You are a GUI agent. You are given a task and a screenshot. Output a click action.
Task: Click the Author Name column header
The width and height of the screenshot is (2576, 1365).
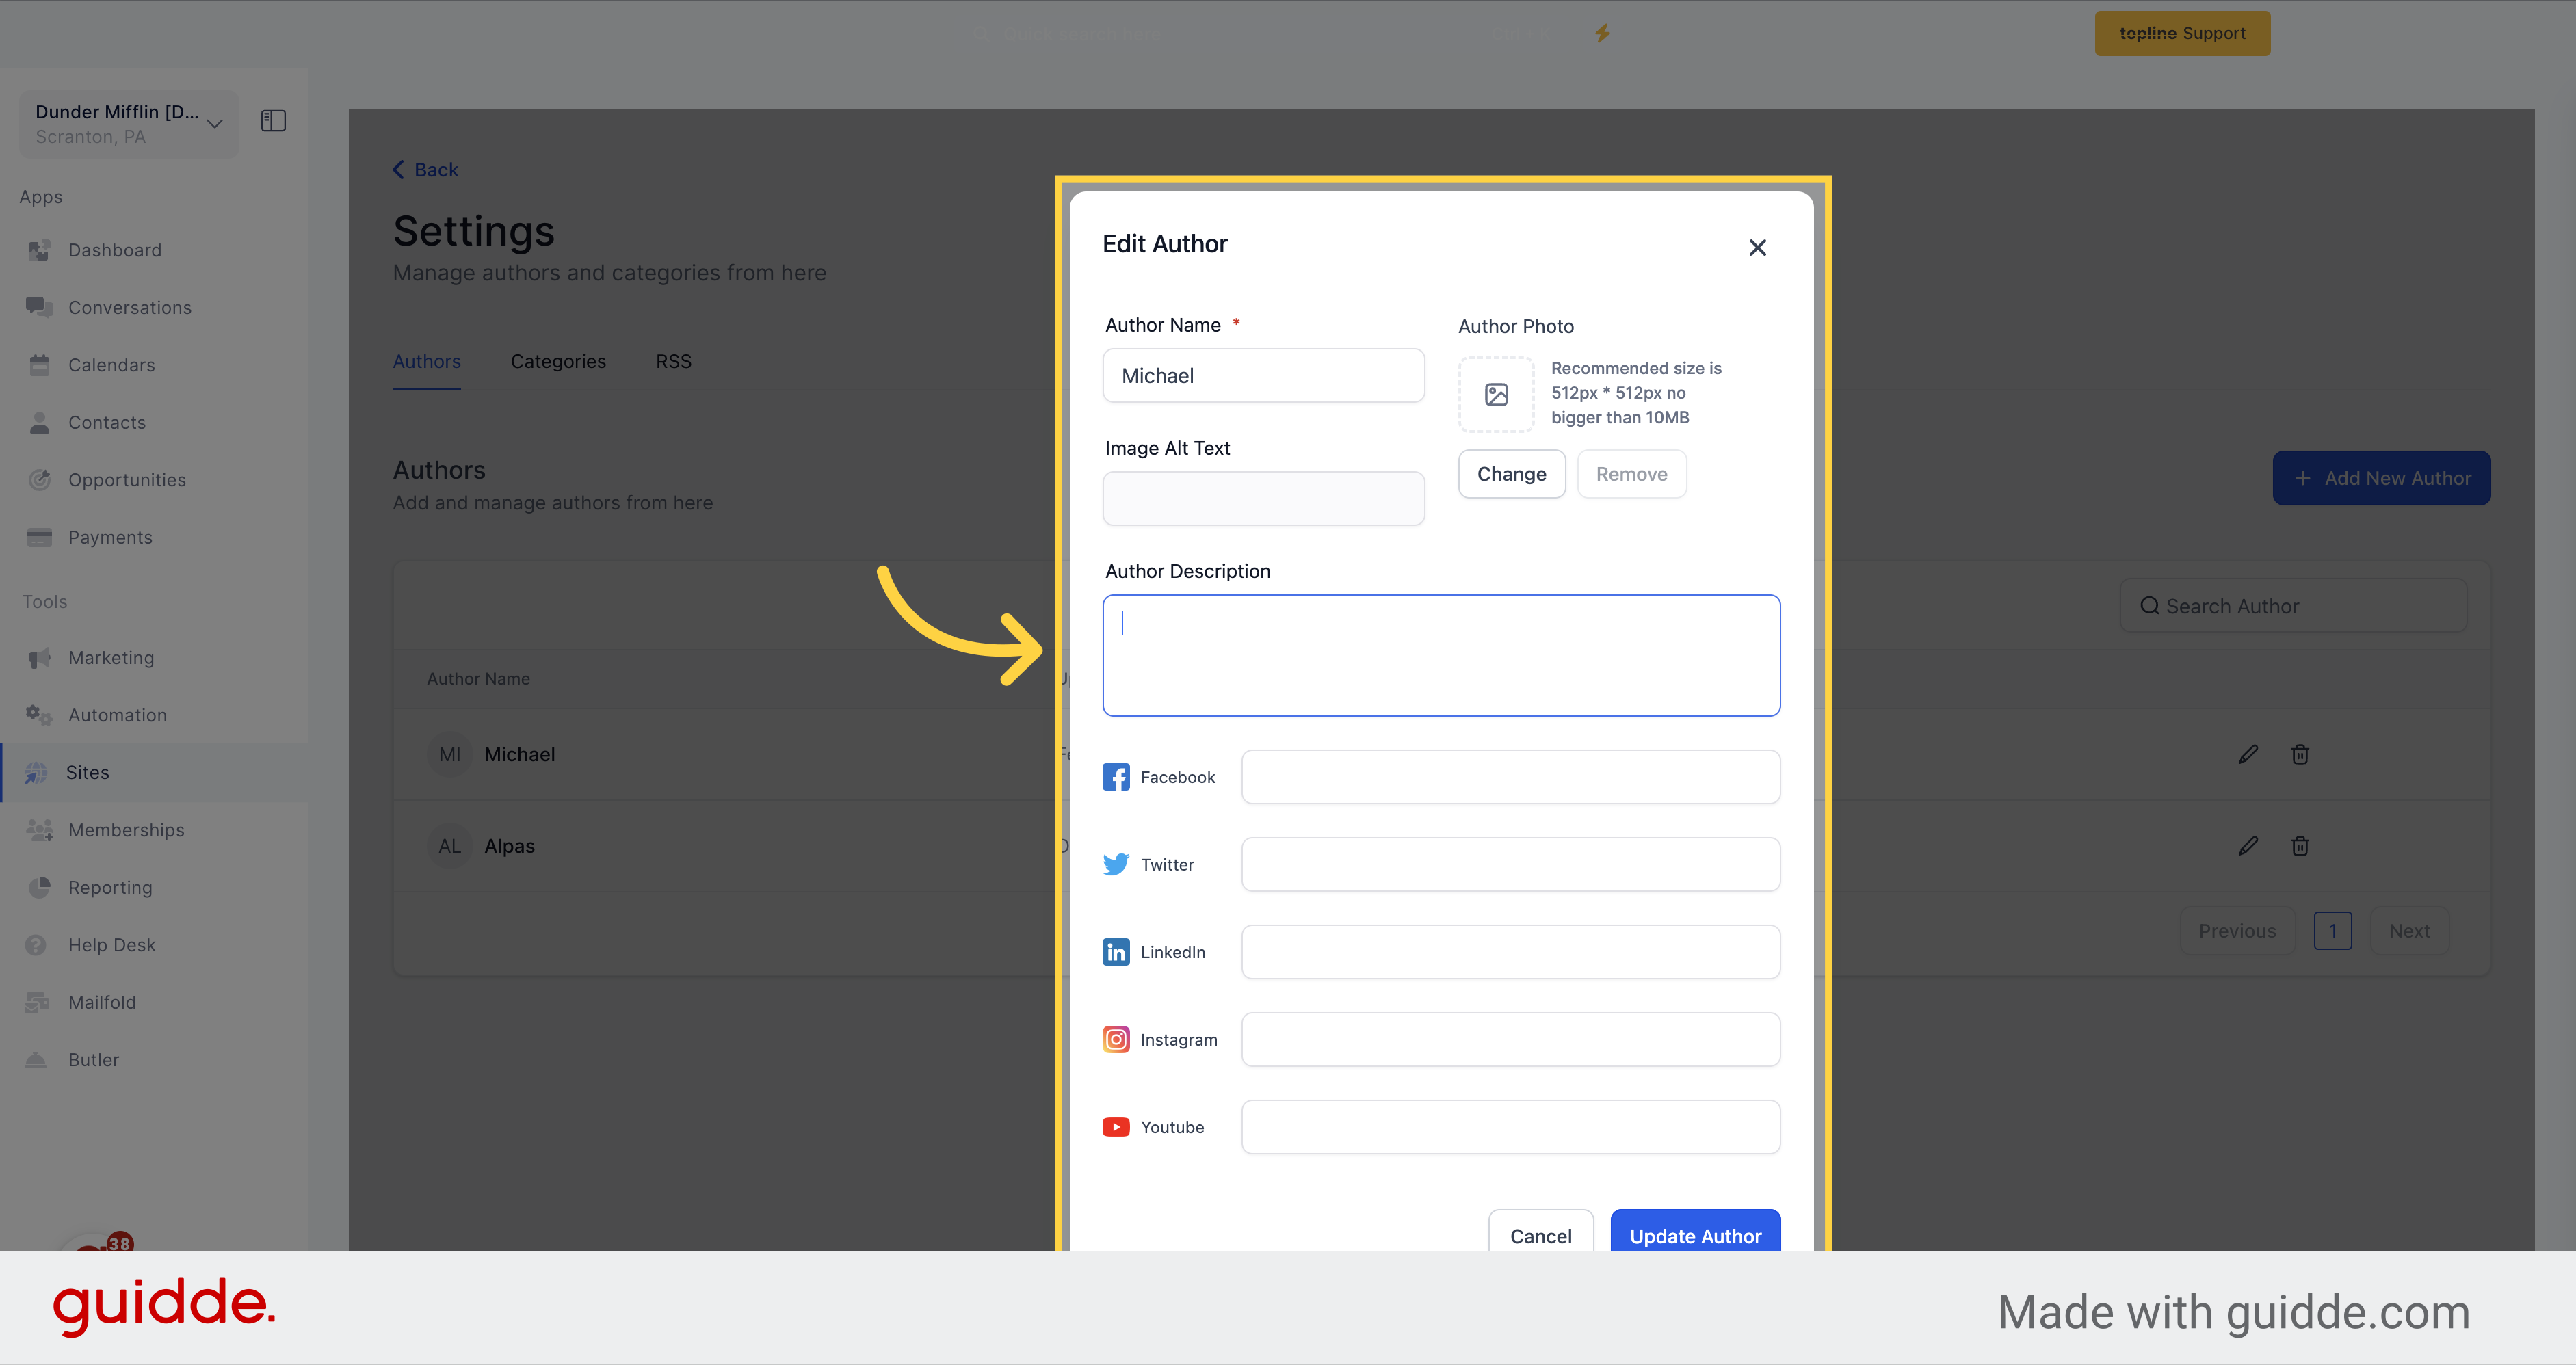pos(478,678)
